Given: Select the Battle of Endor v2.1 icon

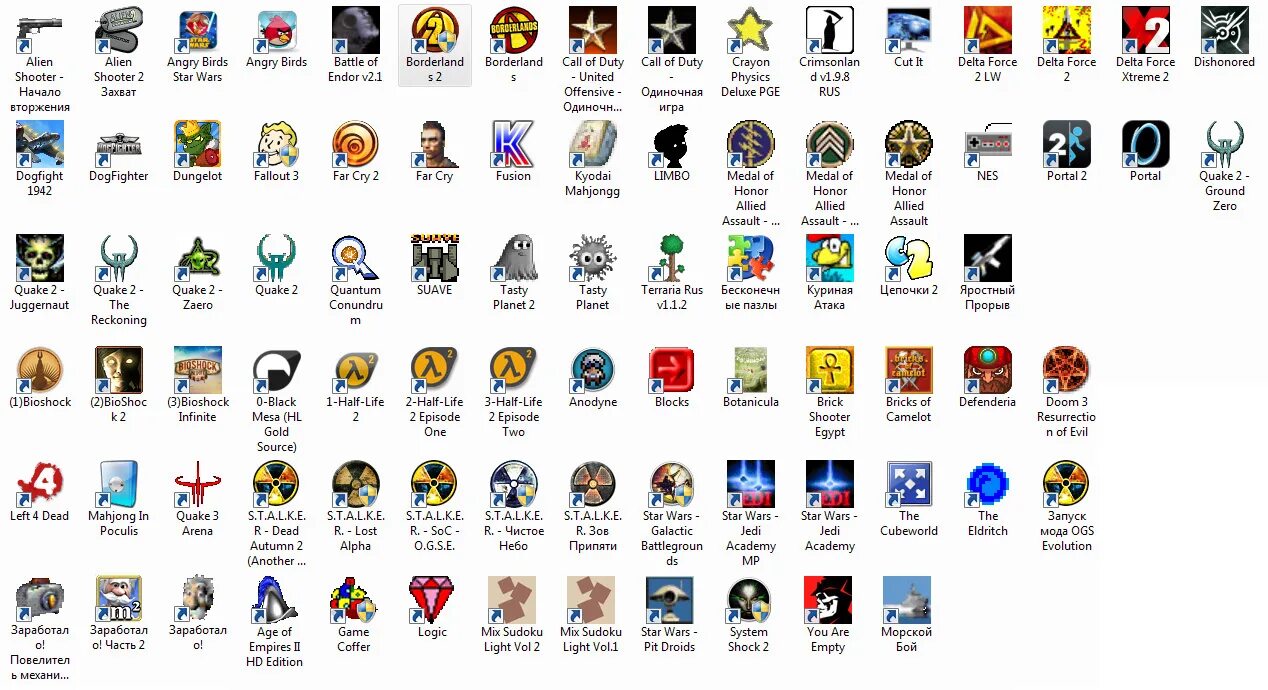Looking at the screenshot, I should (x=356, y=30).
